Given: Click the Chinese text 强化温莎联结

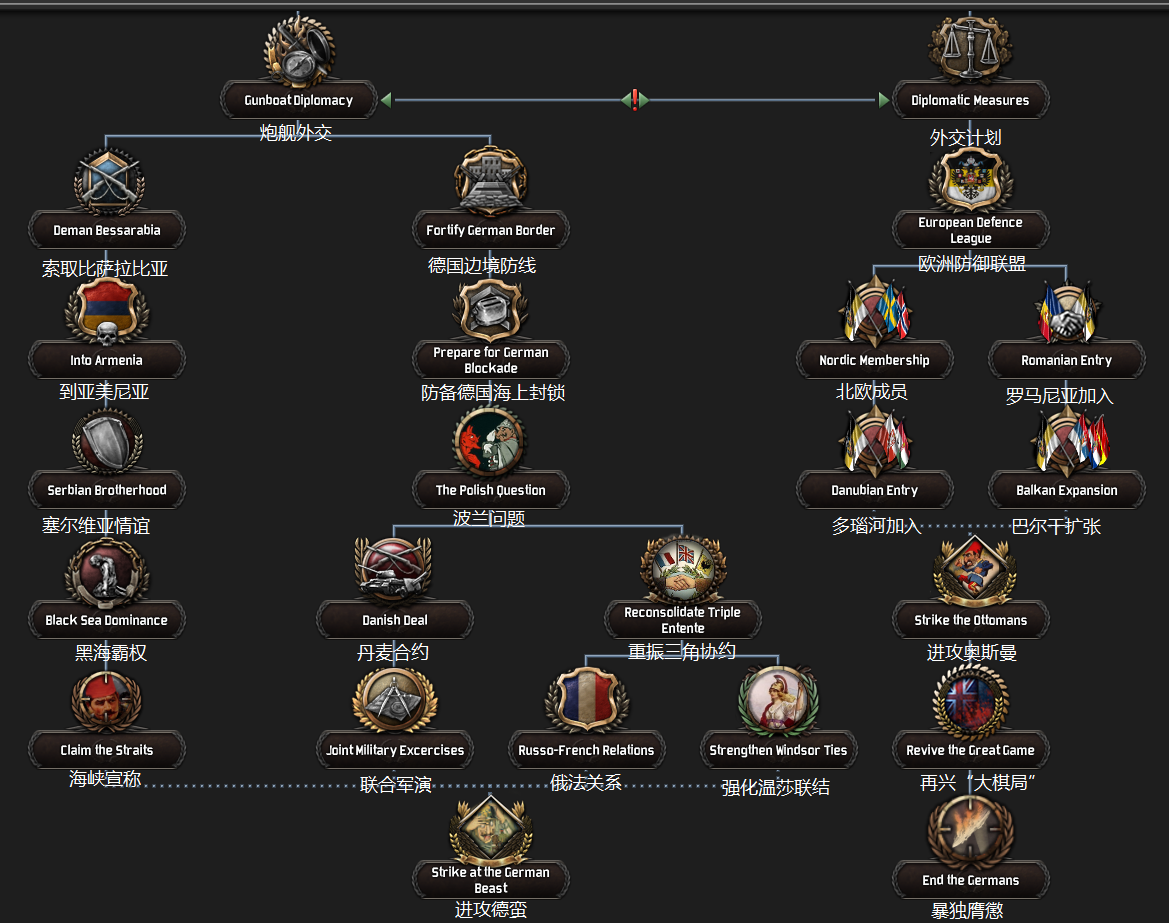Looking at the screenshot, I should pyautogui.click(x=775, y=788).
